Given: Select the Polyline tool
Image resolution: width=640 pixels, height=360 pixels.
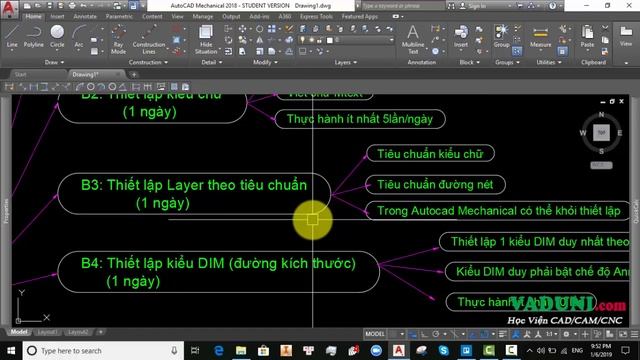Looking at the screenshot, I should pyautogui.click(x=33, y=36).
